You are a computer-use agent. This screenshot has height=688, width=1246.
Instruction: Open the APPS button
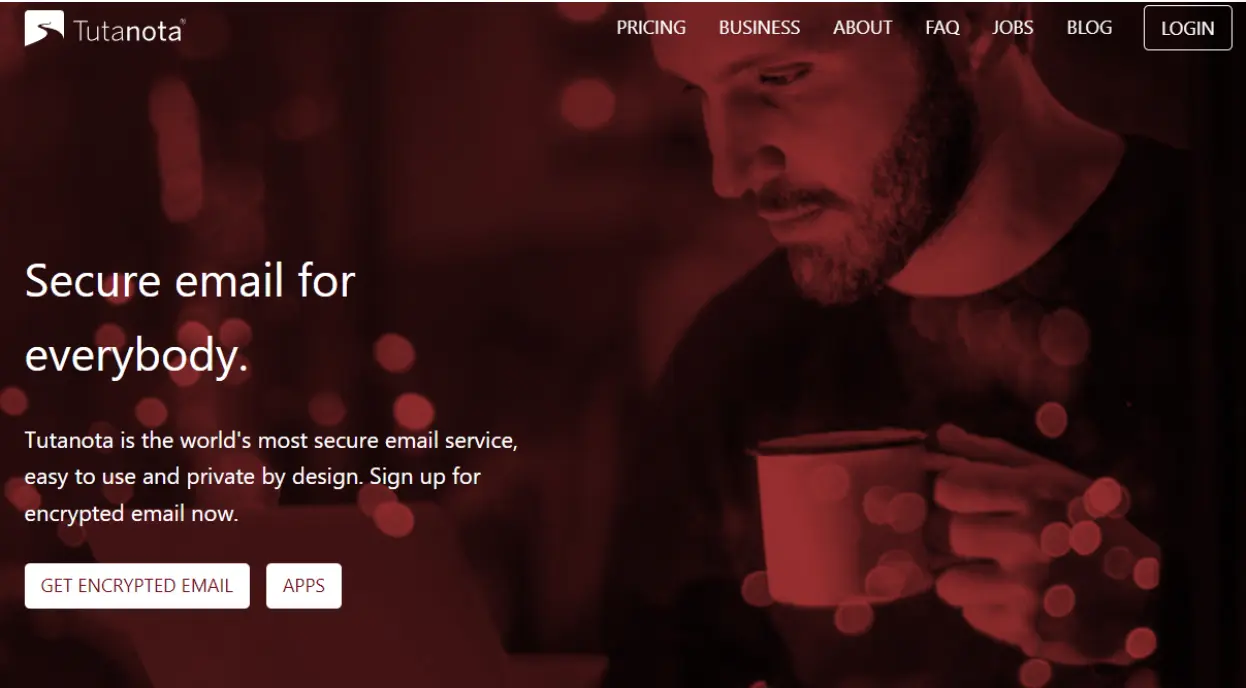point(304,586)
